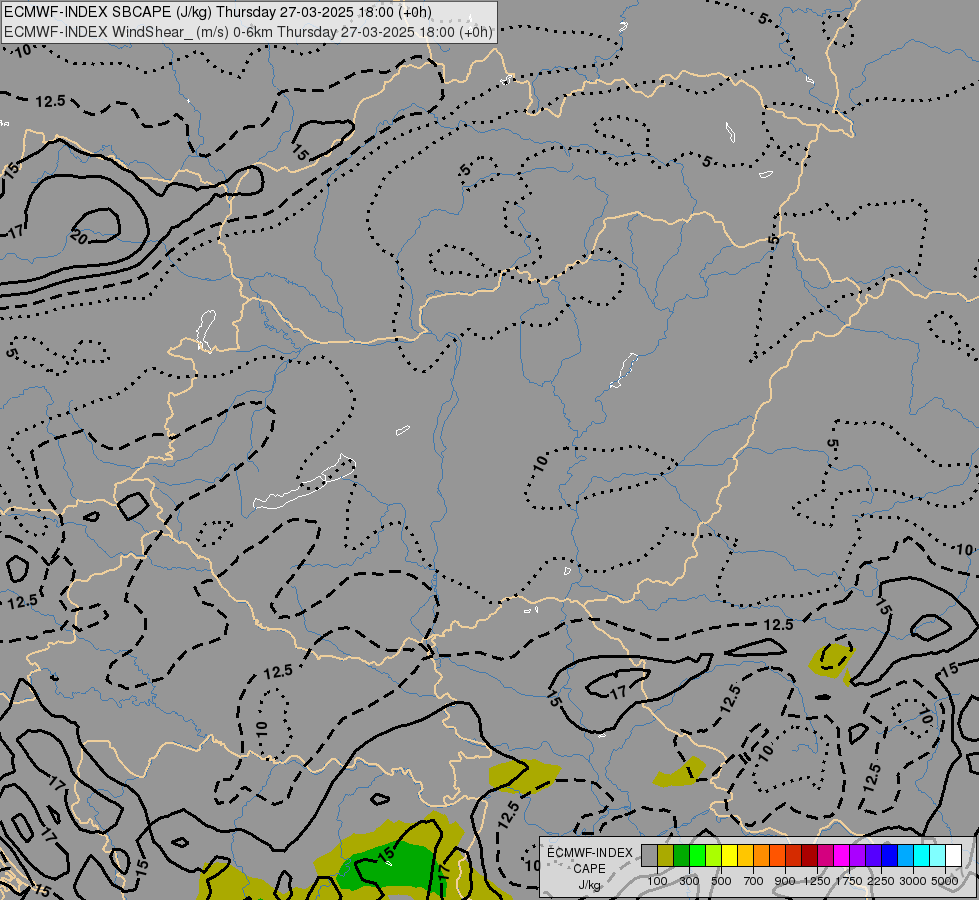This screenshot has width=979, height=900.
Task: Select the 900 value on legend scale
Action: point(785,881)
